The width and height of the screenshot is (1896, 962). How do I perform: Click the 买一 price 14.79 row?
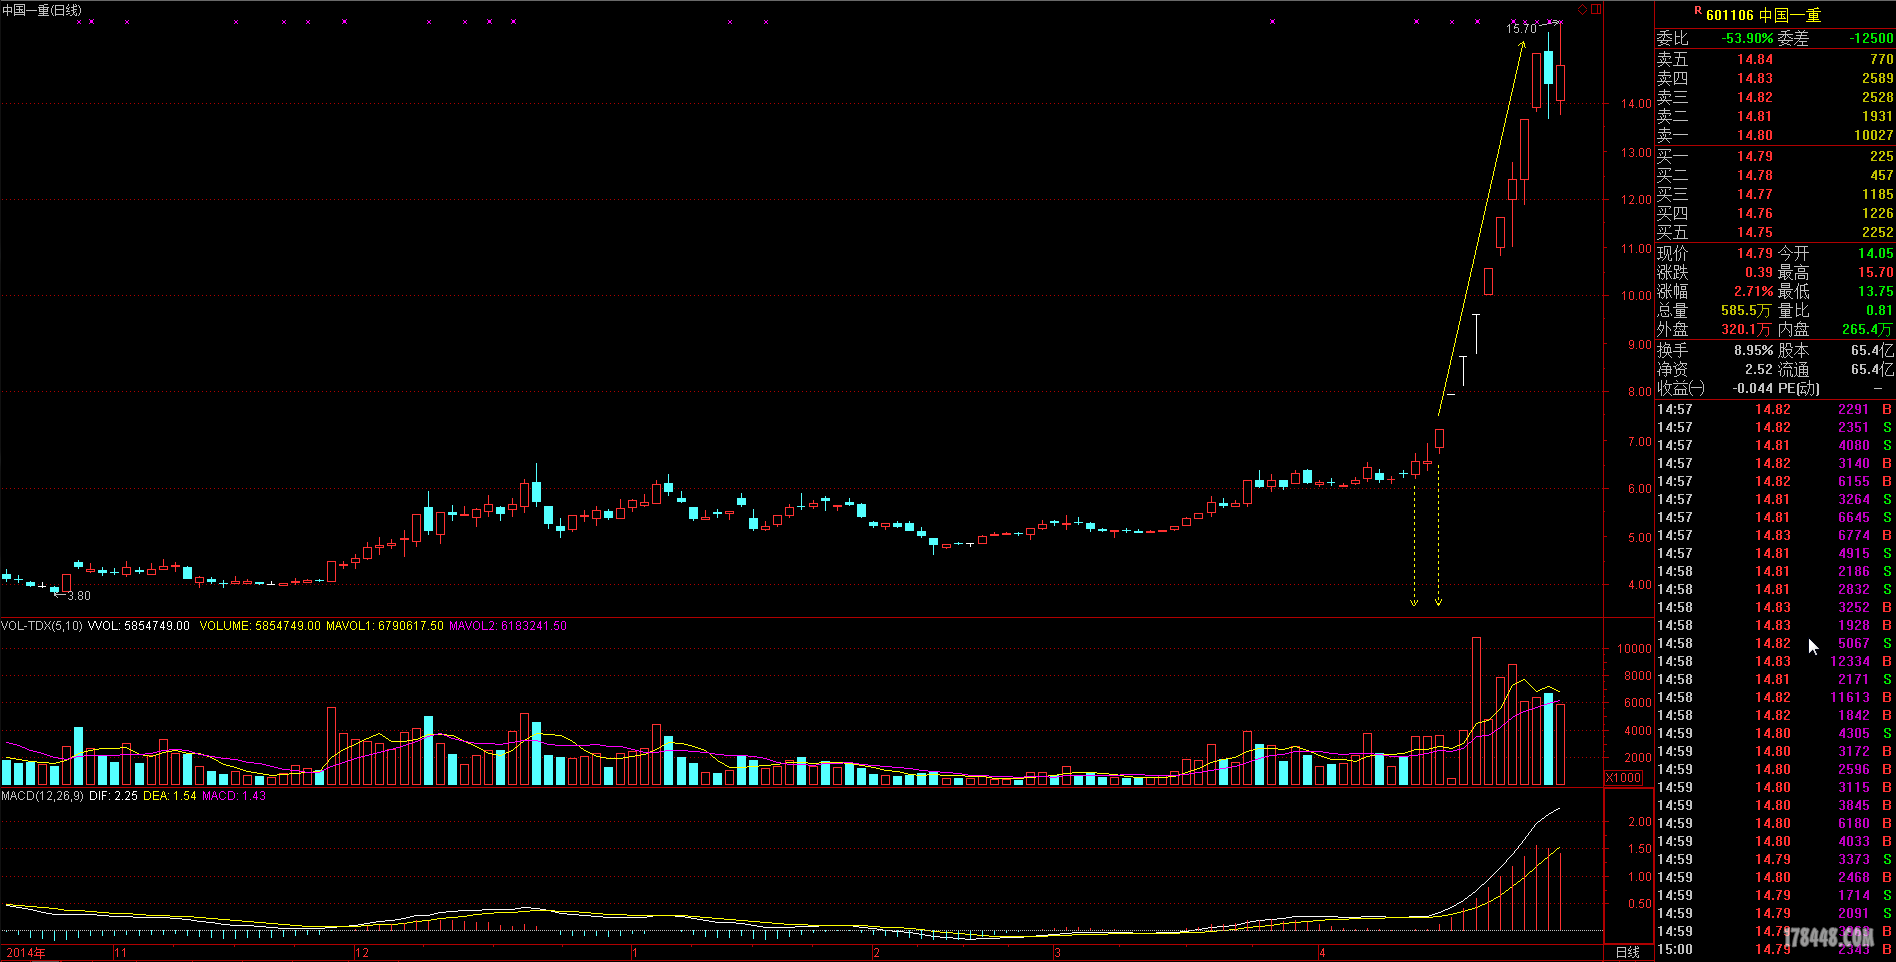(x=1774, y=156)
